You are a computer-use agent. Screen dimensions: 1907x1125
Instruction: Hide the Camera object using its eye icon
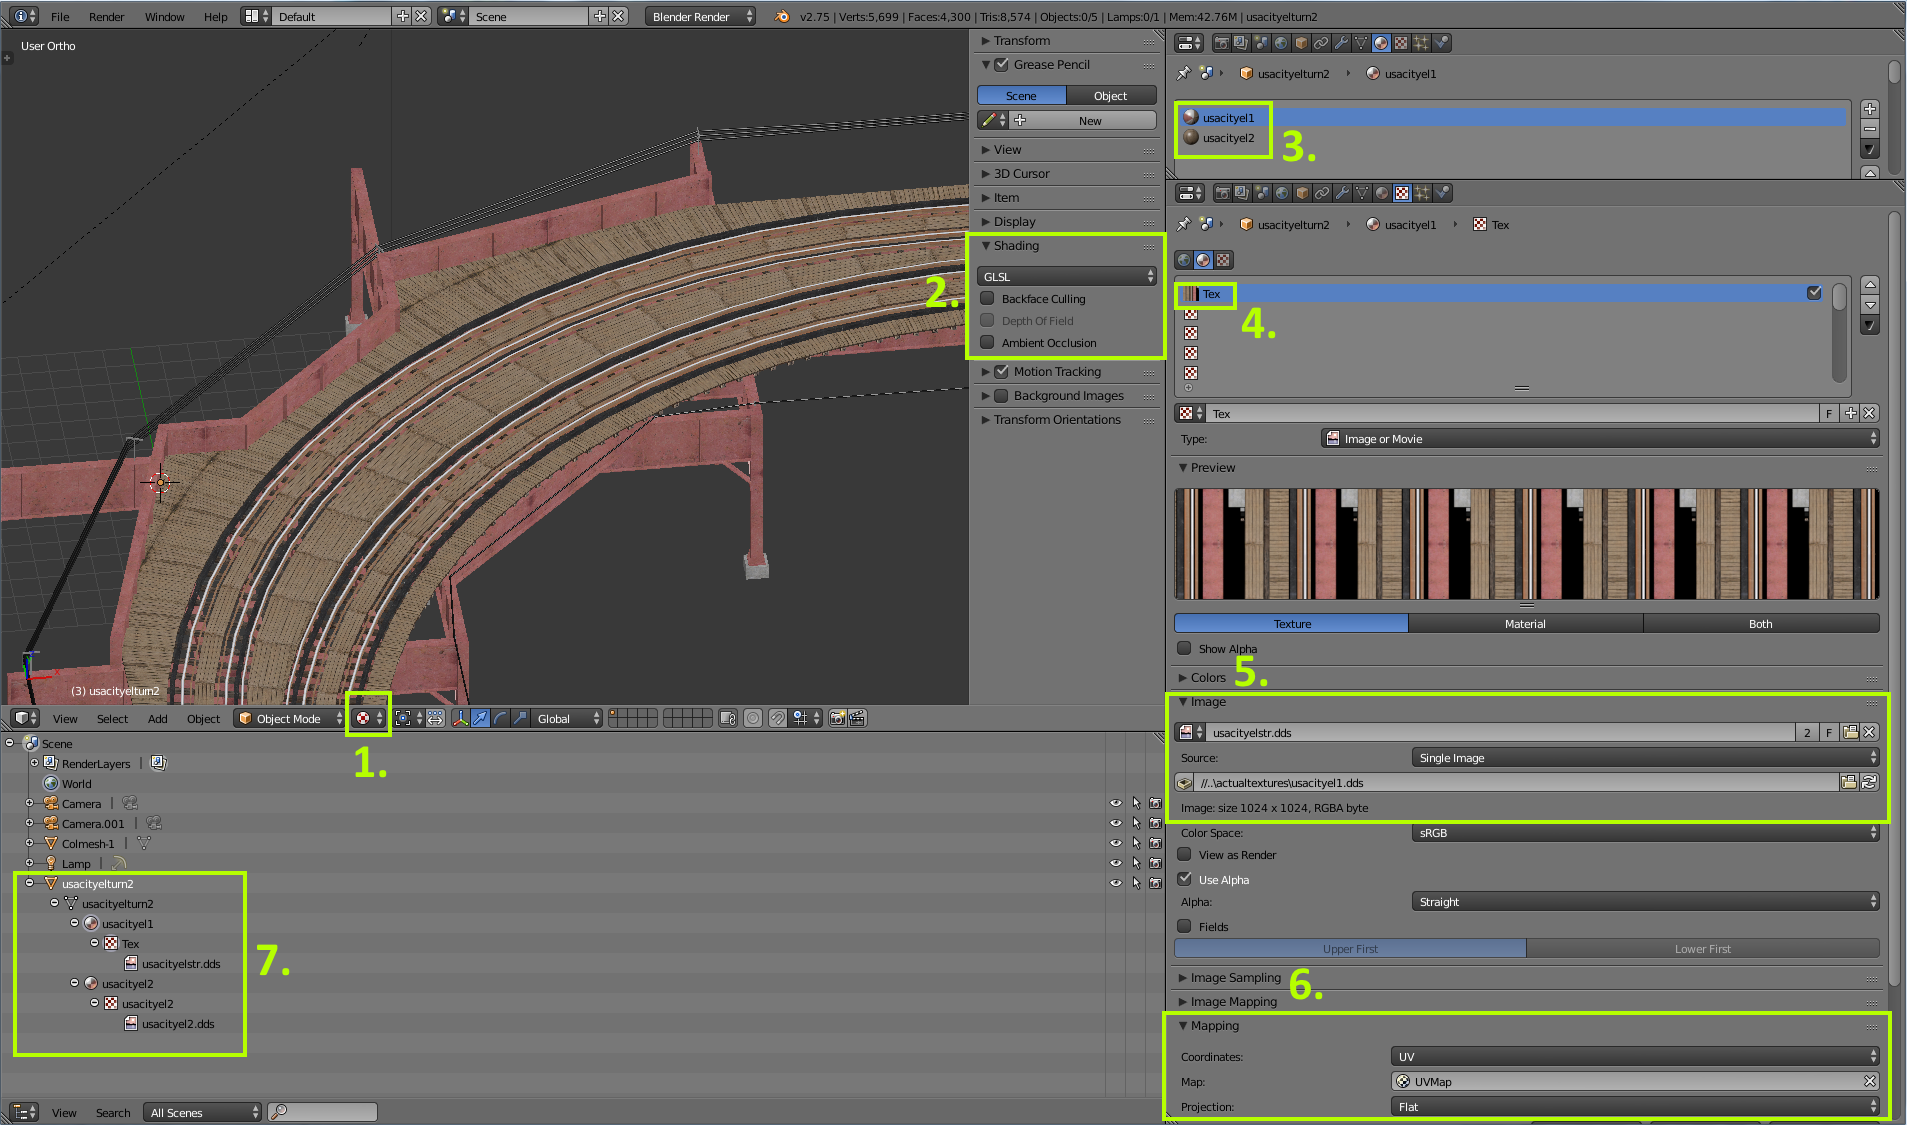[1115, 803]
